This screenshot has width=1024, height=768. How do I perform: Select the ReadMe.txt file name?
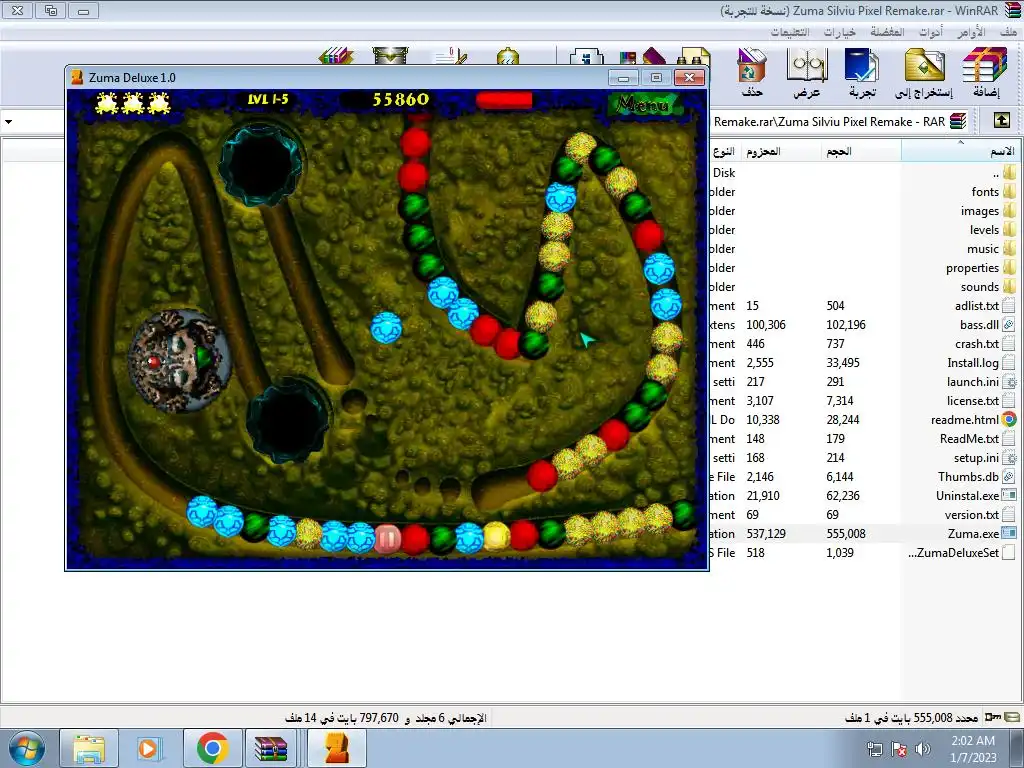[969, 439]
